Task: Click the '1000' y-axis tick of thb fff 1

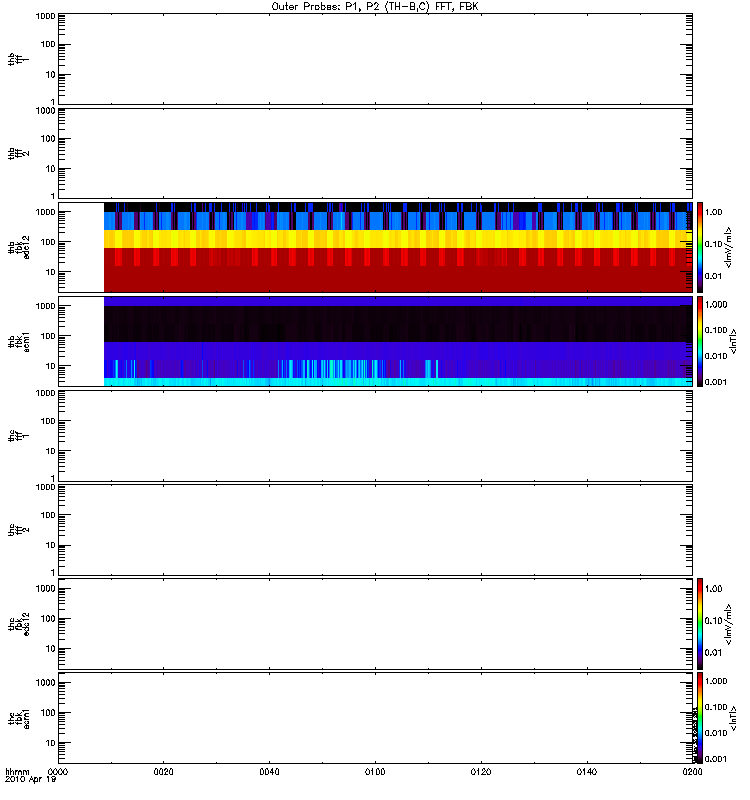Action: point(45,16)
